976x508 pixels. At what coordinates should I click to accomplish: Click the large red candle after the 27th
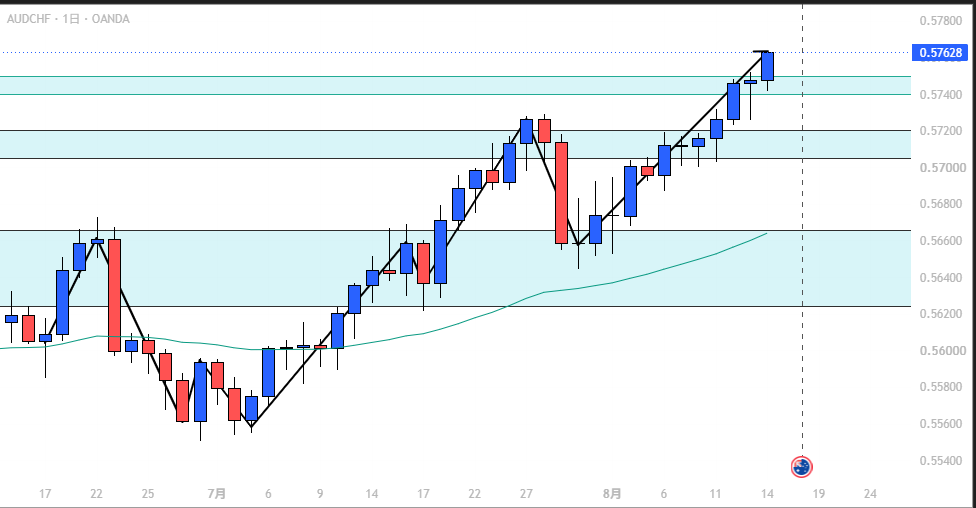(x=561, y=193)
